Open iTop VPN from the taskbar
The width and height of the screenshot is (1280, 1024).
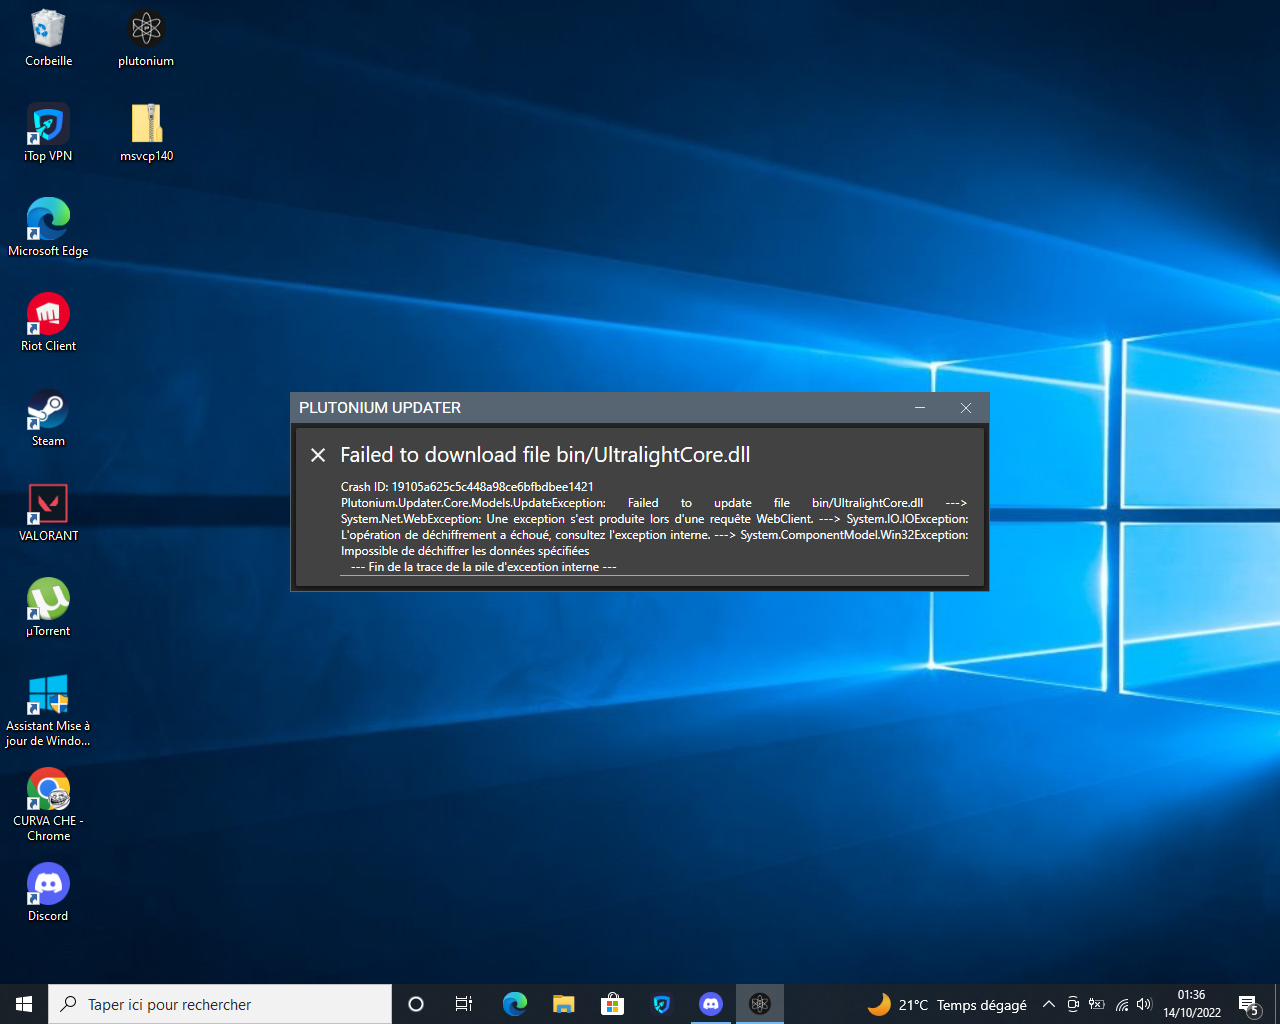pyautogui.click(x=661, y=1004)
